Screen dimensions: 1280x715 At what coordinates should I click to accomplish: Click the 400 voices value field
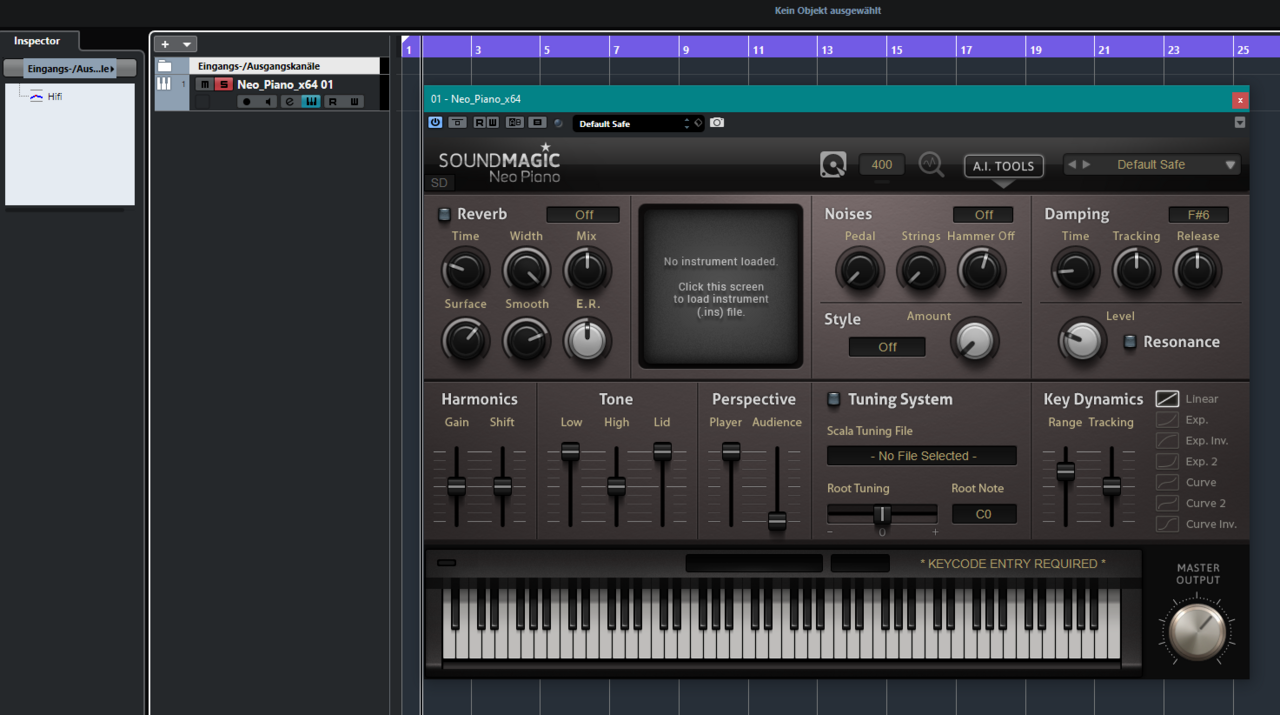click(x=881, y=165)
